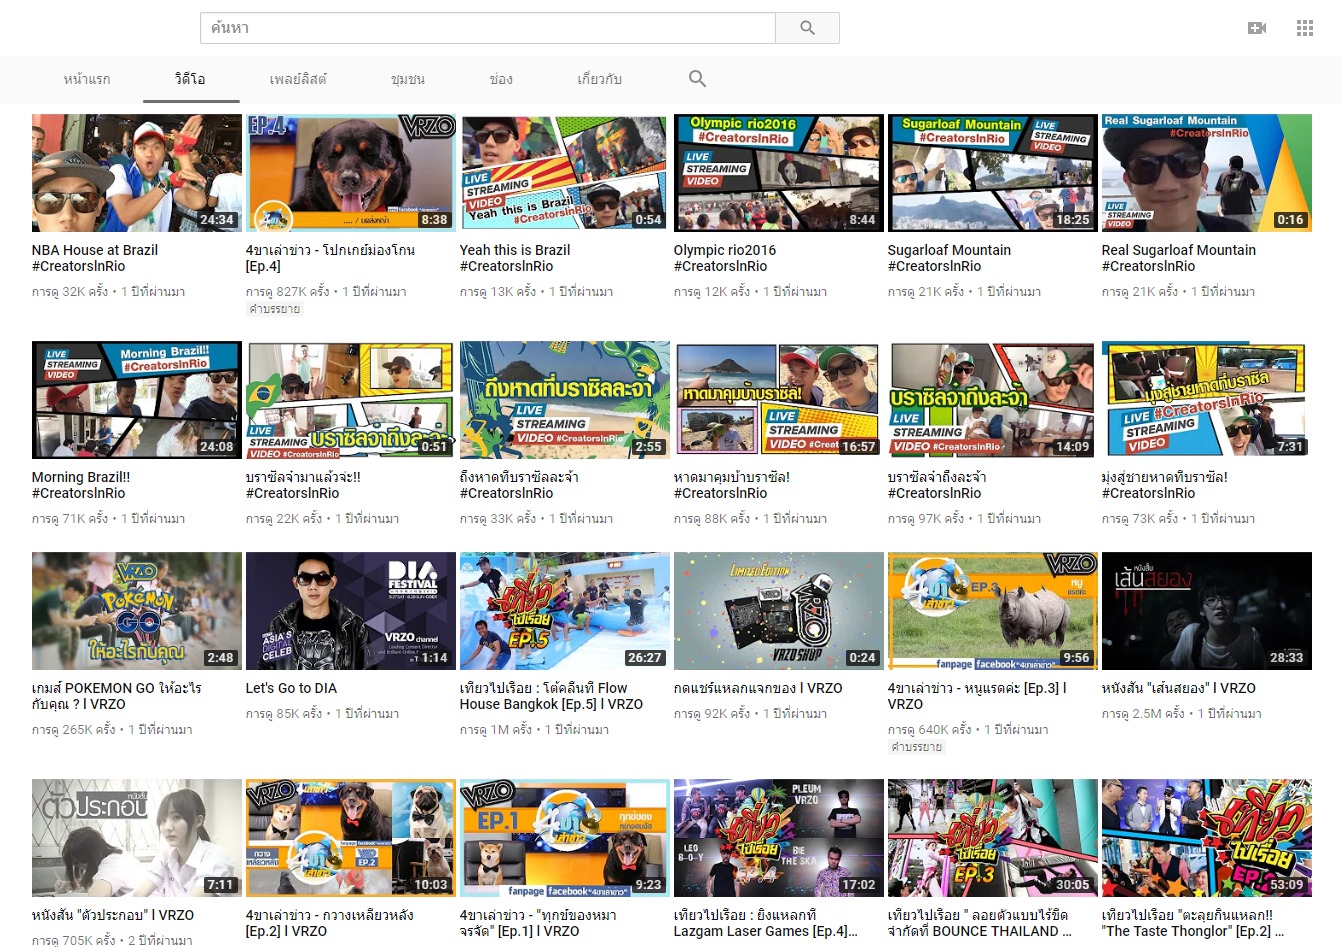Open the ตัวประกอบ short film thumbnail

tap(137, 838)
